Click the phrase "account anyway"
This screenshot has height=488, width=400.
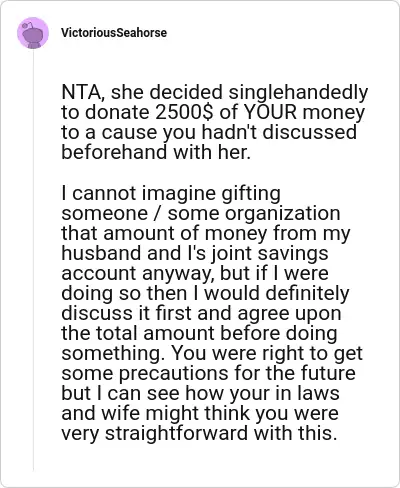click(138, 274)
